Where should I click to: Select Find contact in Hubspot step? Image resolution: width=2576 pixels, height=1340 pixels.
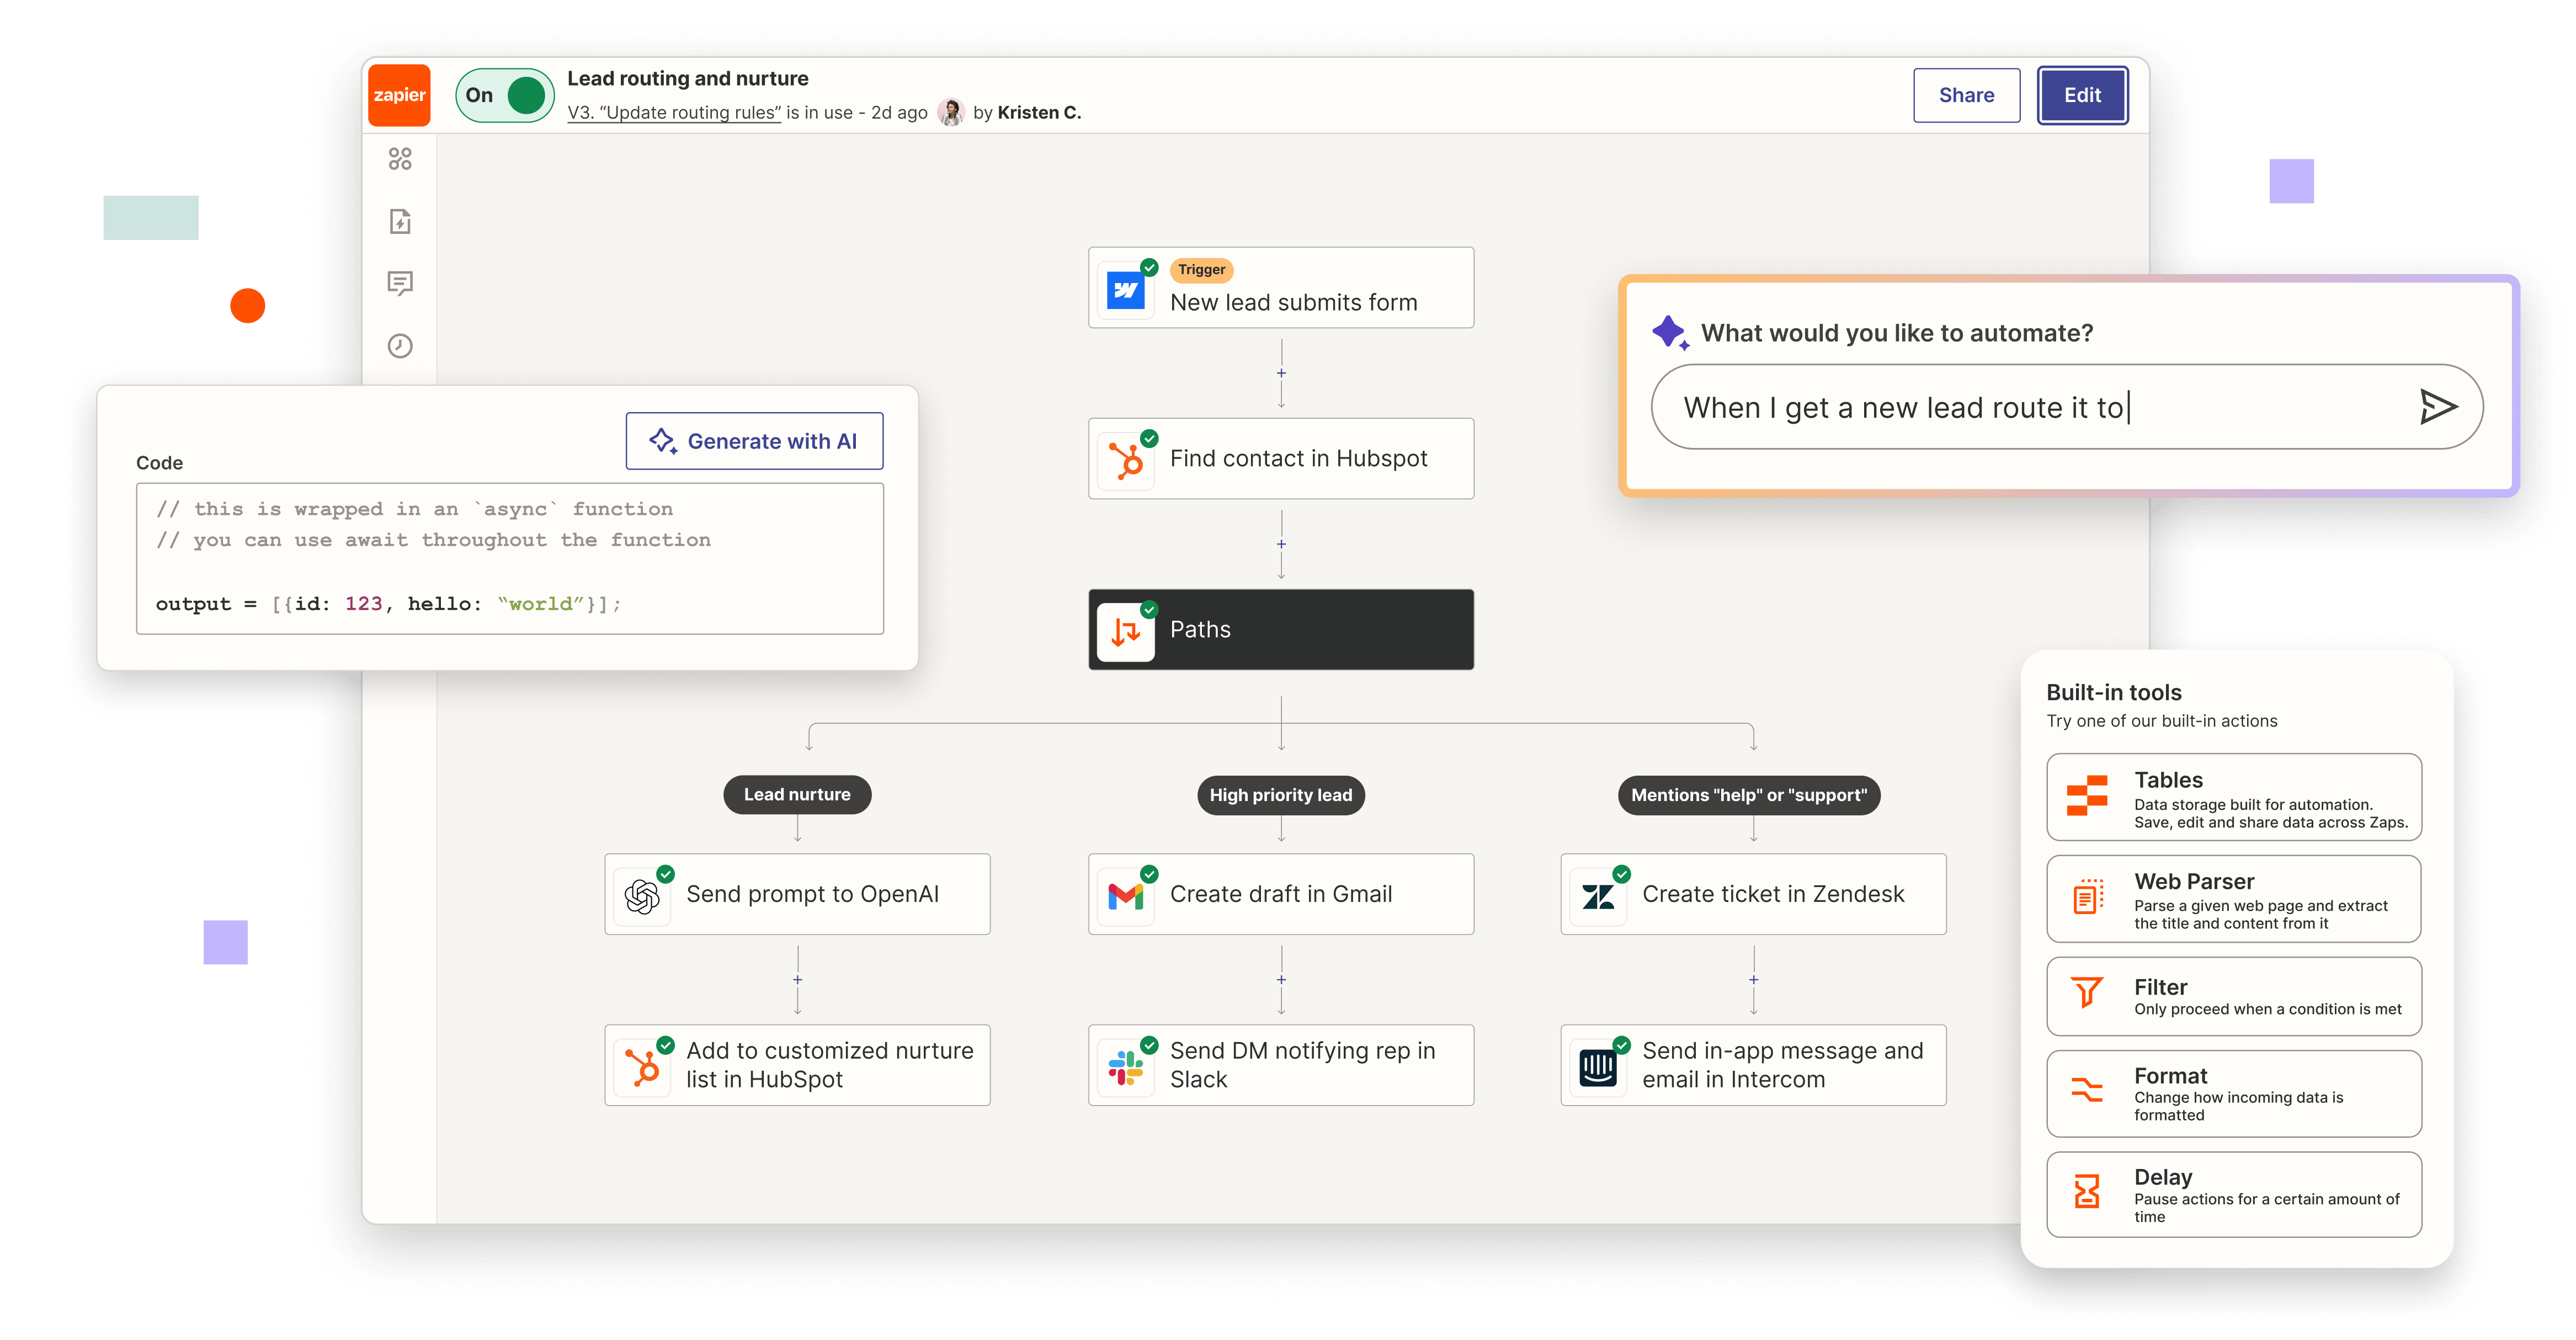tap(1281, 459)
